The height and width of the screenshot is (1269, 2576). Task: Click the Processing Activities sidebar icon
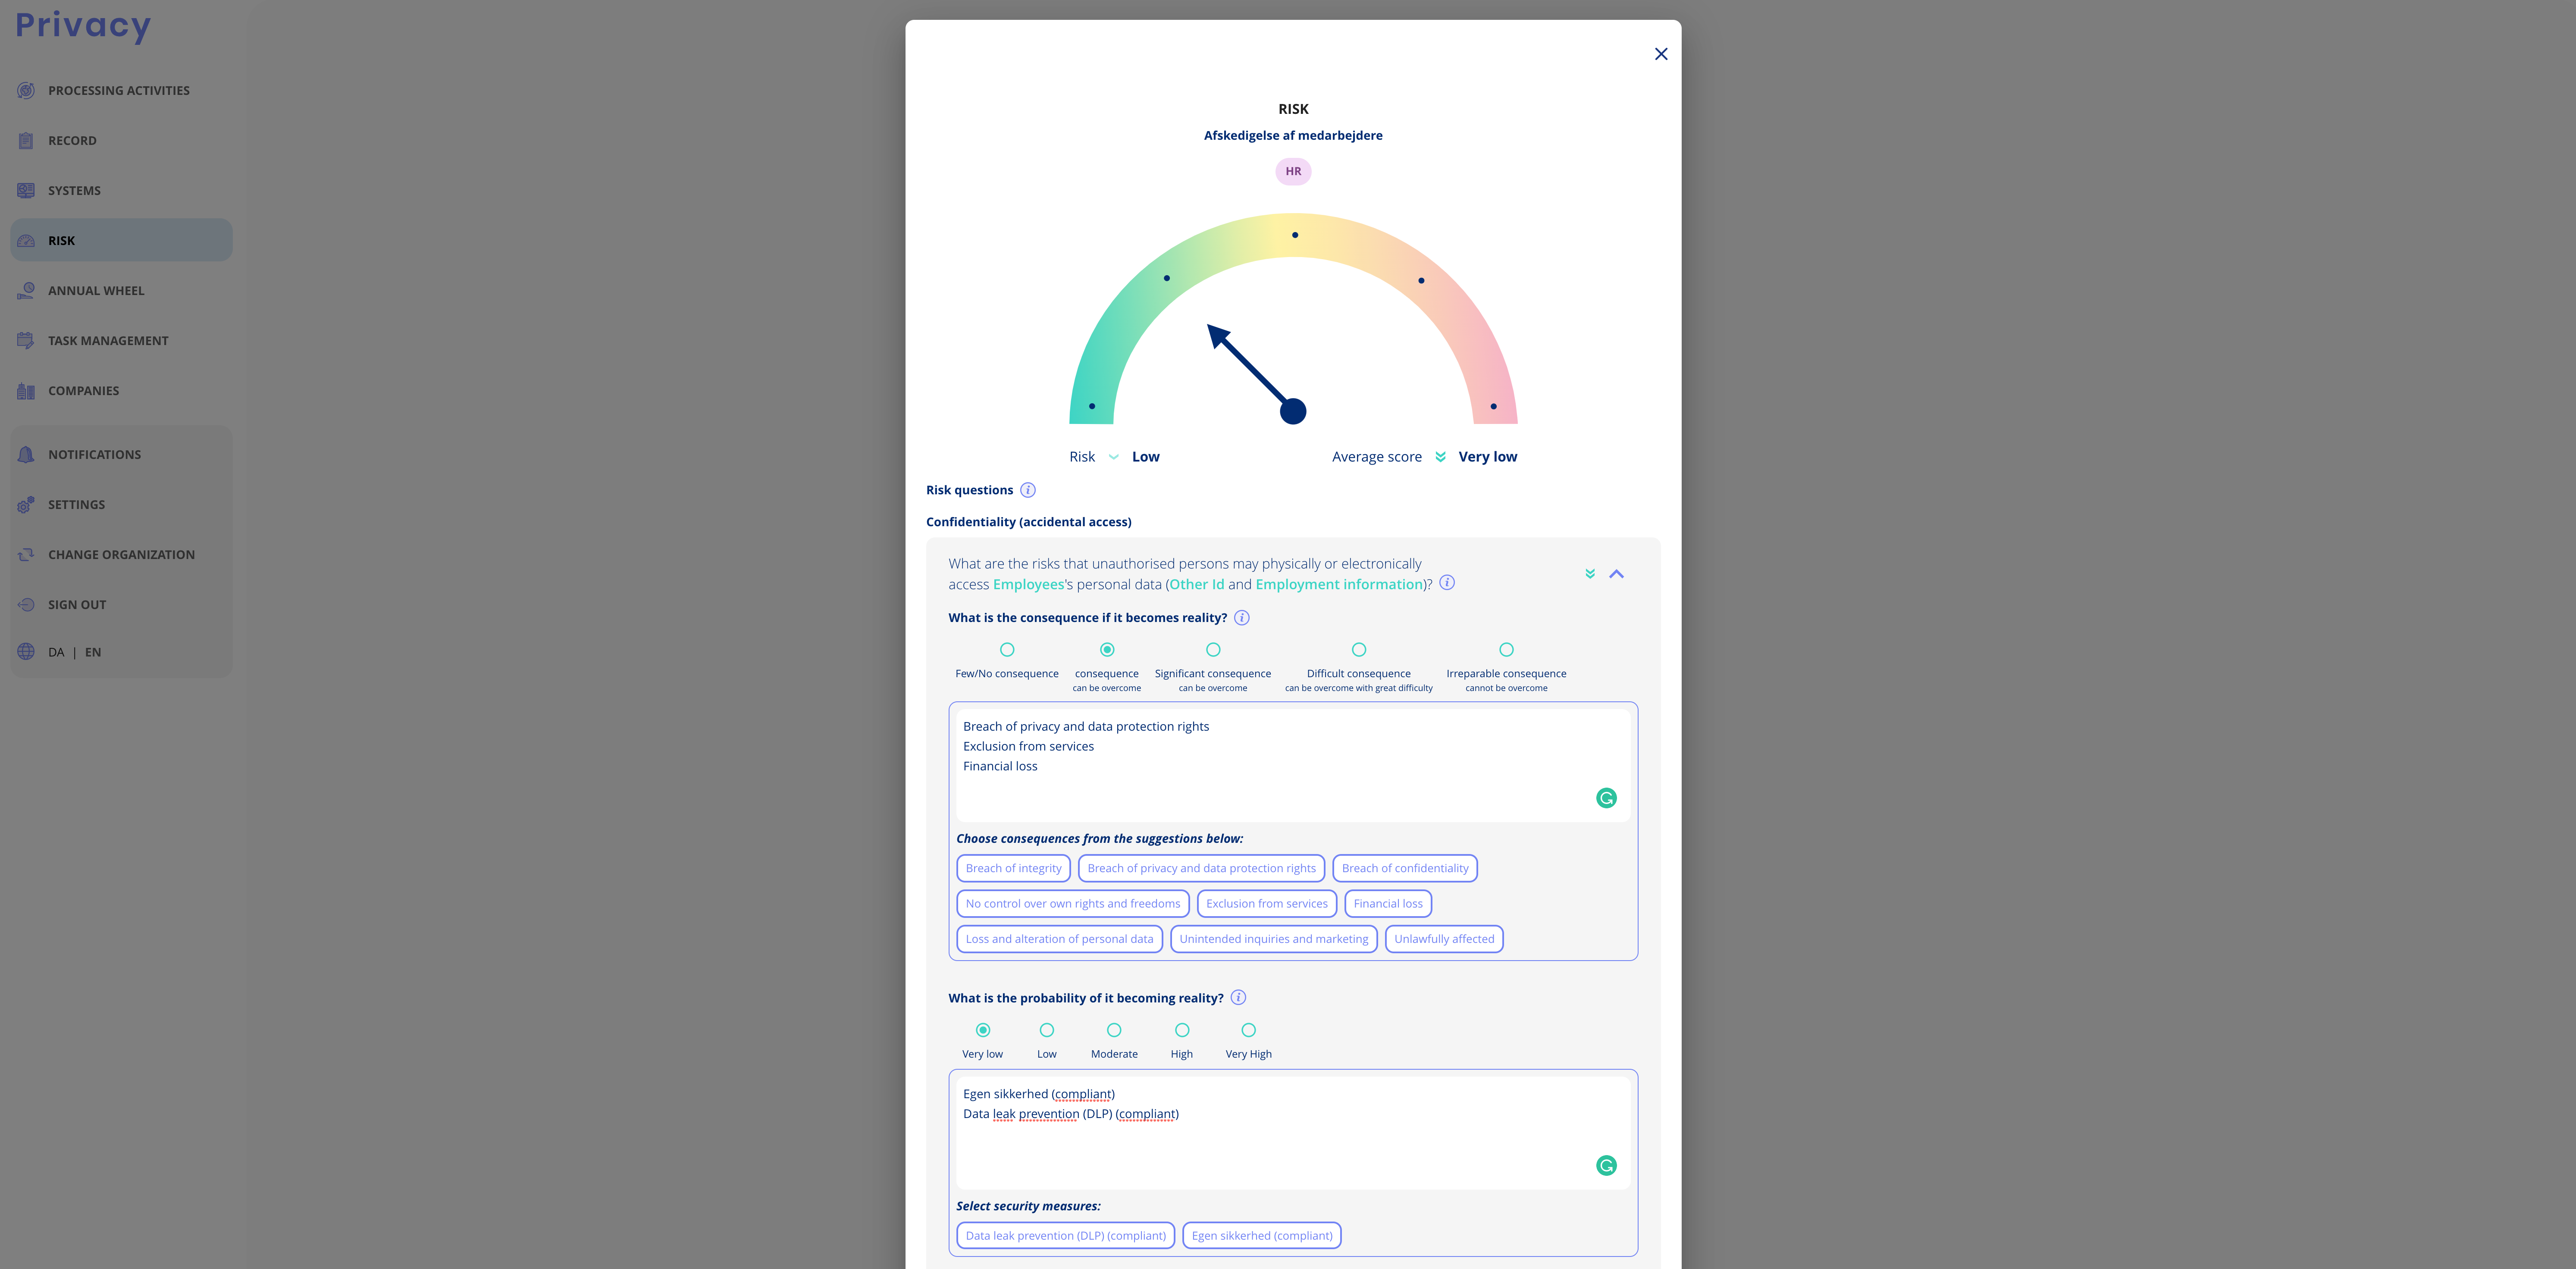[26, 90]
